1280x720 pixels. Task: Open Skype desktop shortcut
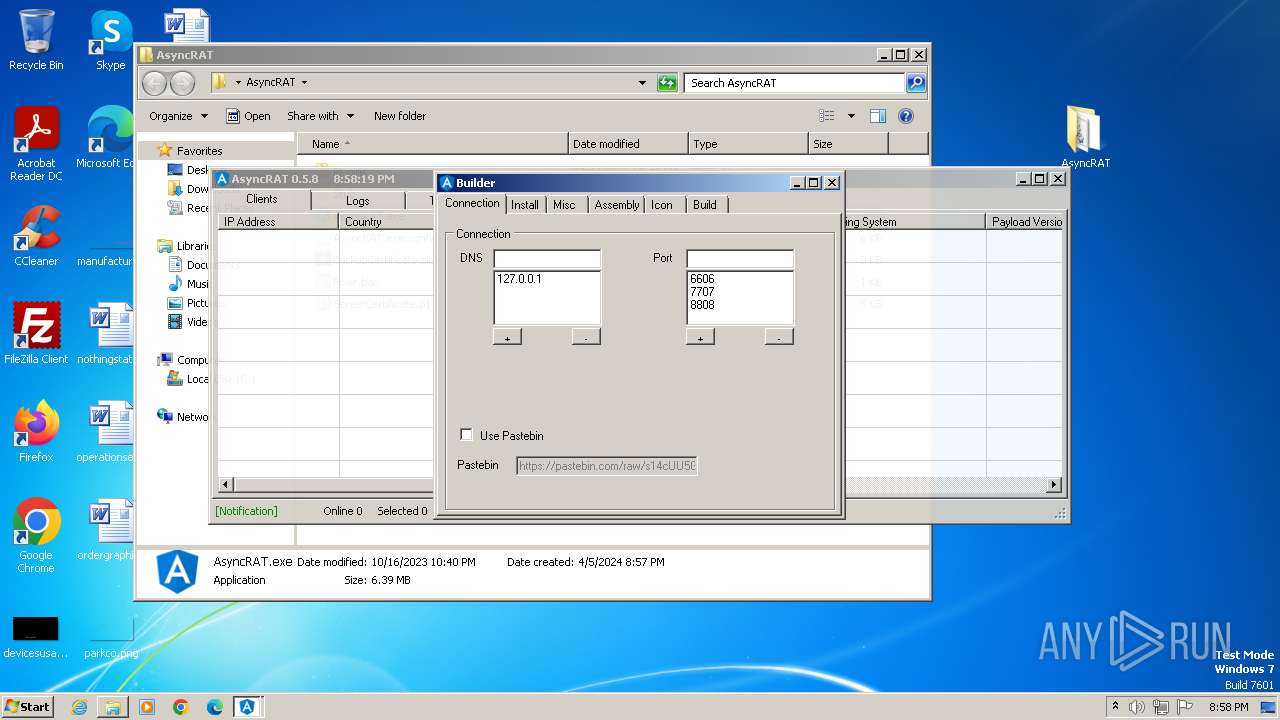pos(111,40)
